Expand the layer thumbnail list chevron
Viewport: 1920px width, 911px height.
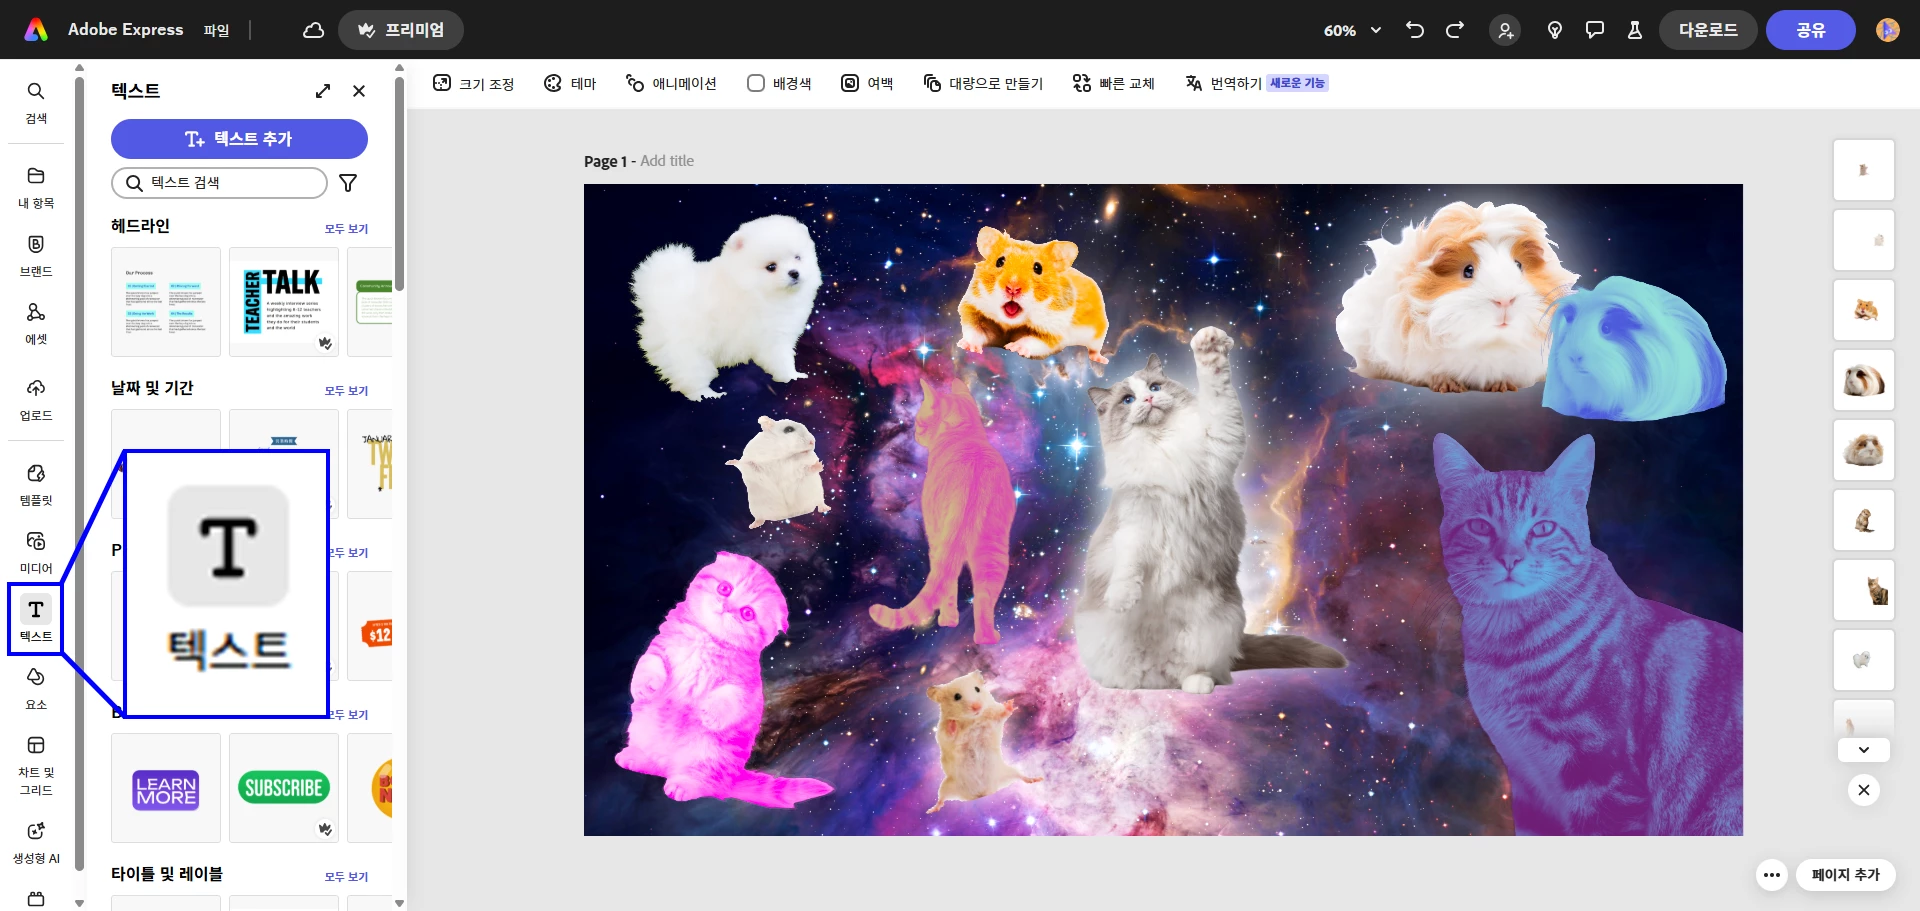[x=1864, y=750]
